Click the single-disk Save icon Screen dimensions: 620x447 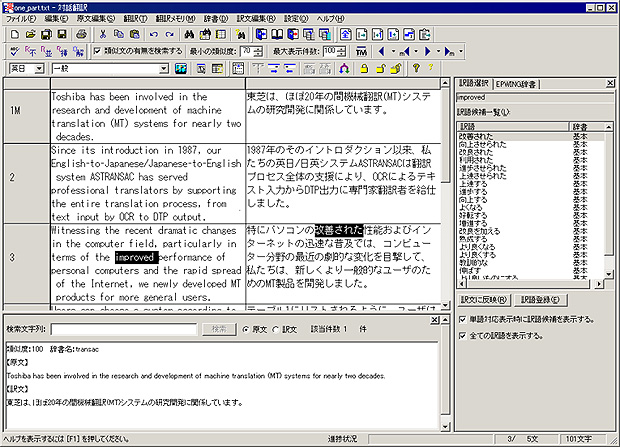(62, 35)
